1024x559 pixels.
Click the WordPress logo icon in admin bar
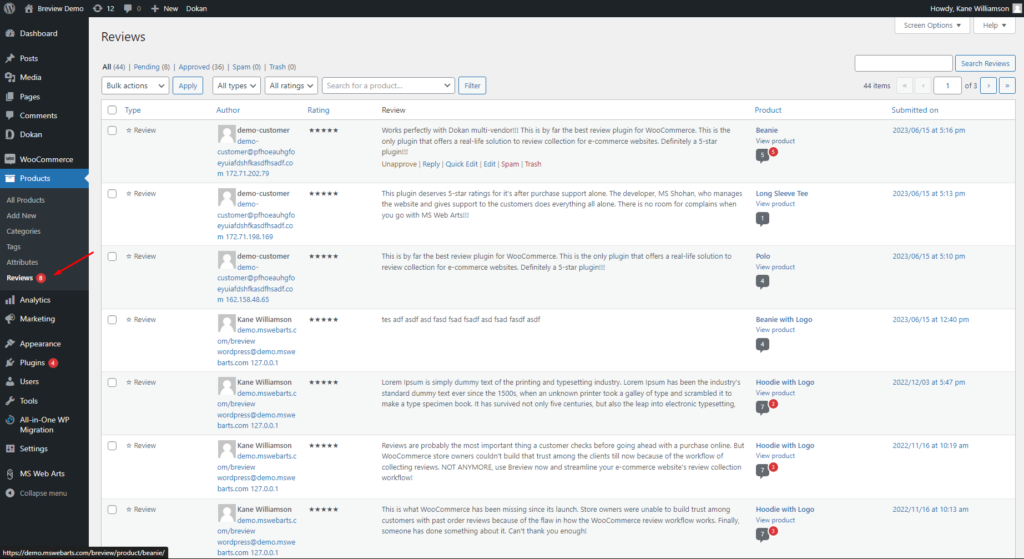tap(9, 8)
